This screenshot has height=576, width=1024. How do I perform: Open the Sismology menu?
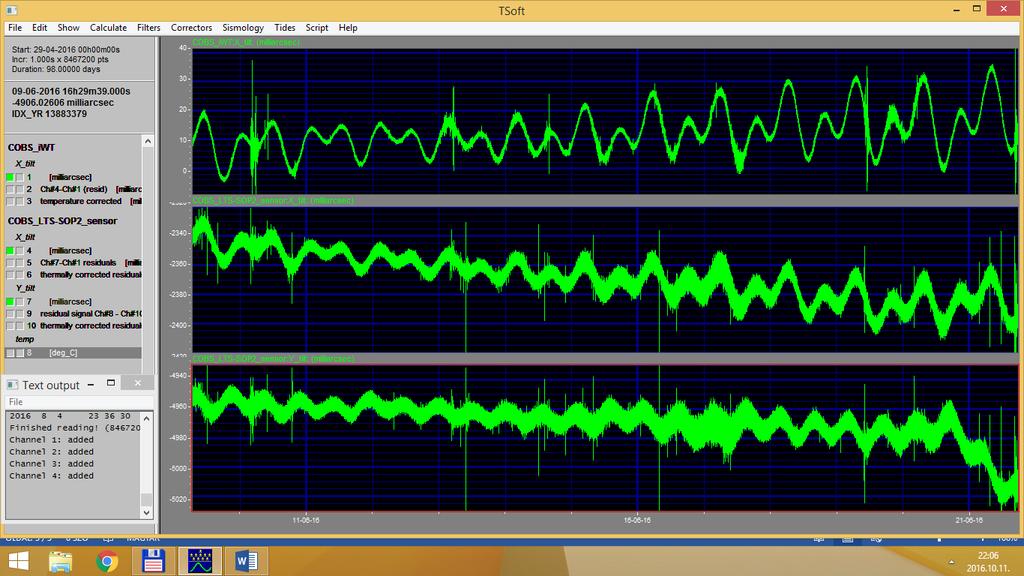tap(243, 27)
